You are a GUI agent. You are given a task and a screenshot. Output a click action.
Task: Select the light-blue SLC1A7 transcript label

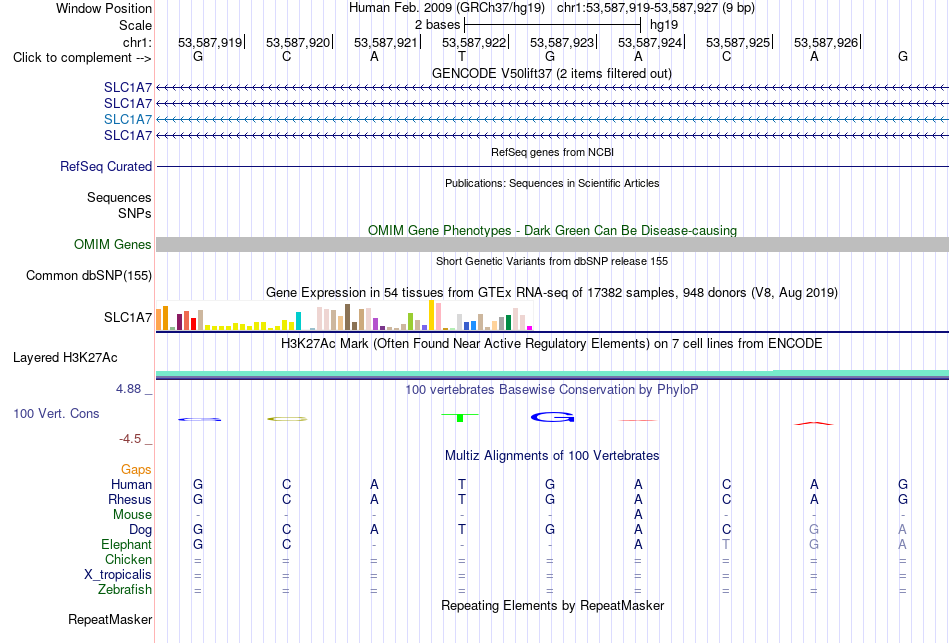tap(128, 119)
